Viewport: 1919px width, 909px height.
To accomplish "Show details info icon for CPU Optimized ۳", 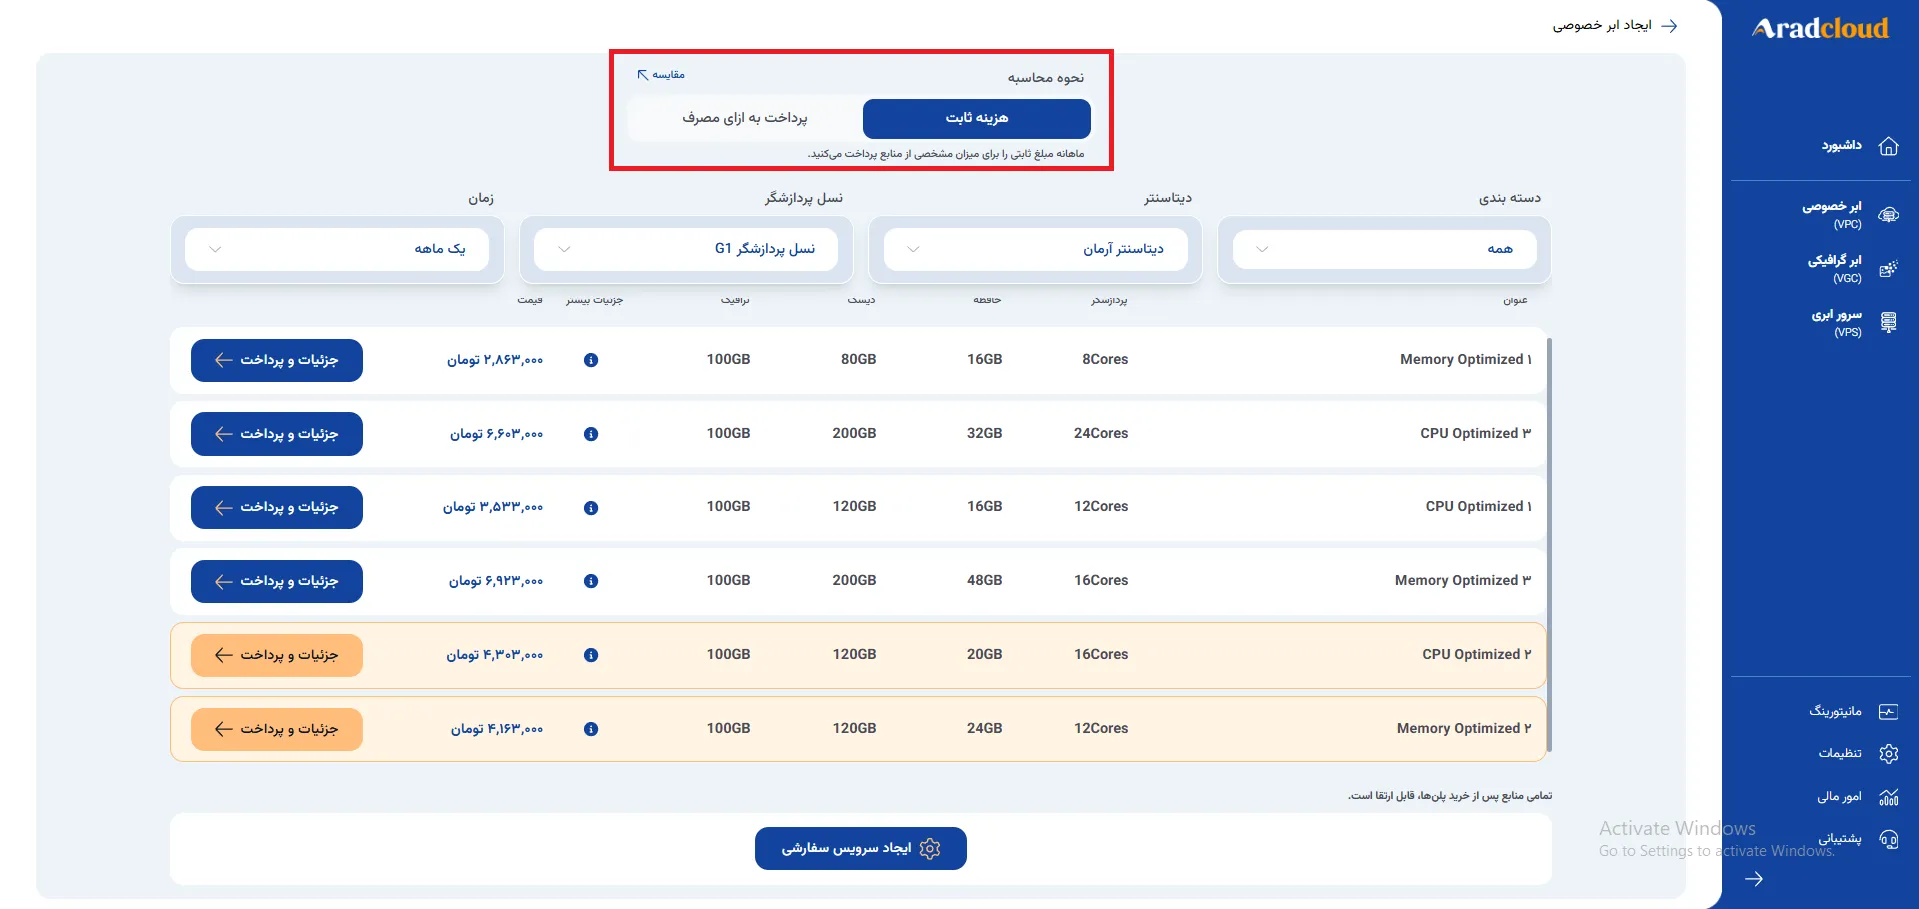I will click(x=591, y=434).
